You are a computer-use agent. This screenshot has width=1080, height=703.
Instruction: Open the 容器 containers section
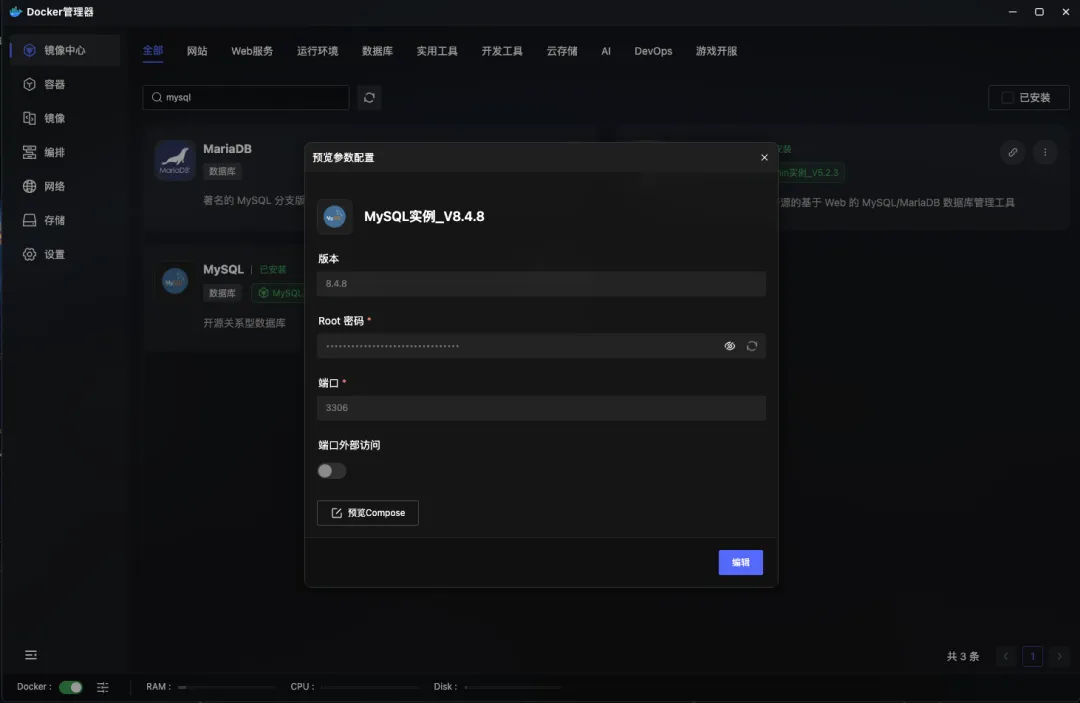click(x=65, y=84)
